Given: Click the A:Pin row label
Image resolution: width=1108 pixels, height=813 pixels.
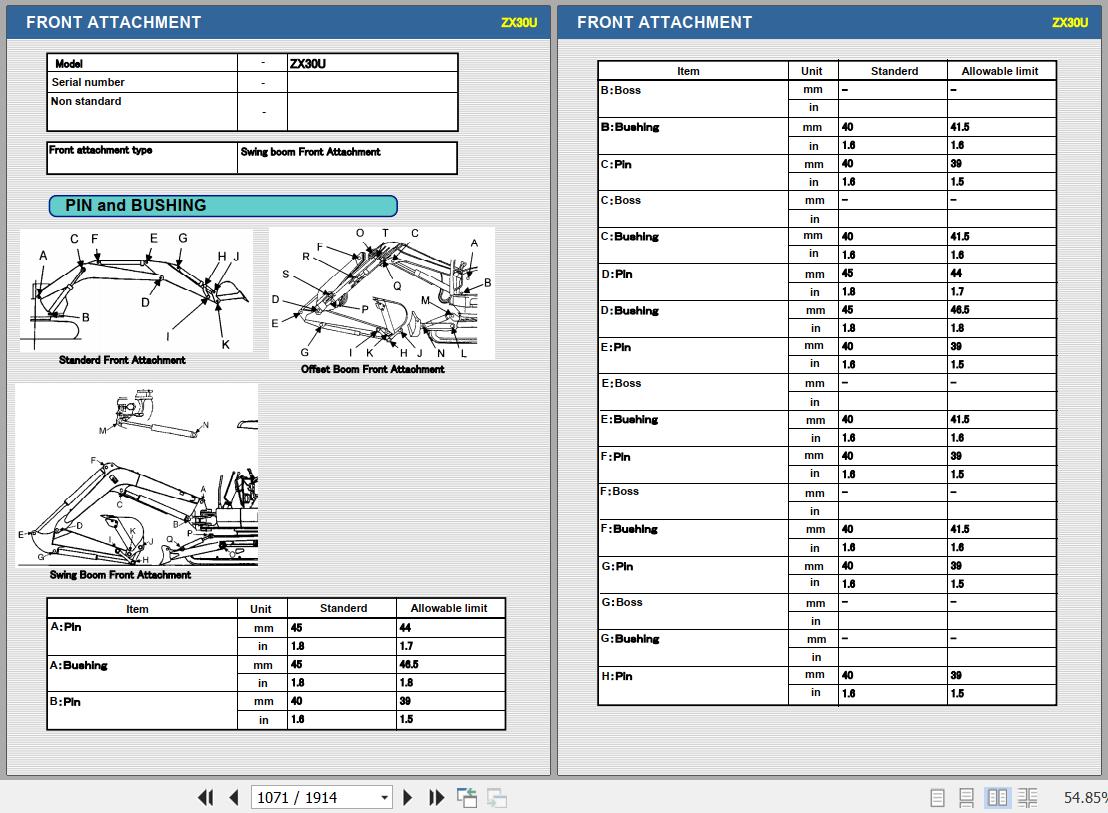Looking at the screenshot, I should (x=66, y=627).
